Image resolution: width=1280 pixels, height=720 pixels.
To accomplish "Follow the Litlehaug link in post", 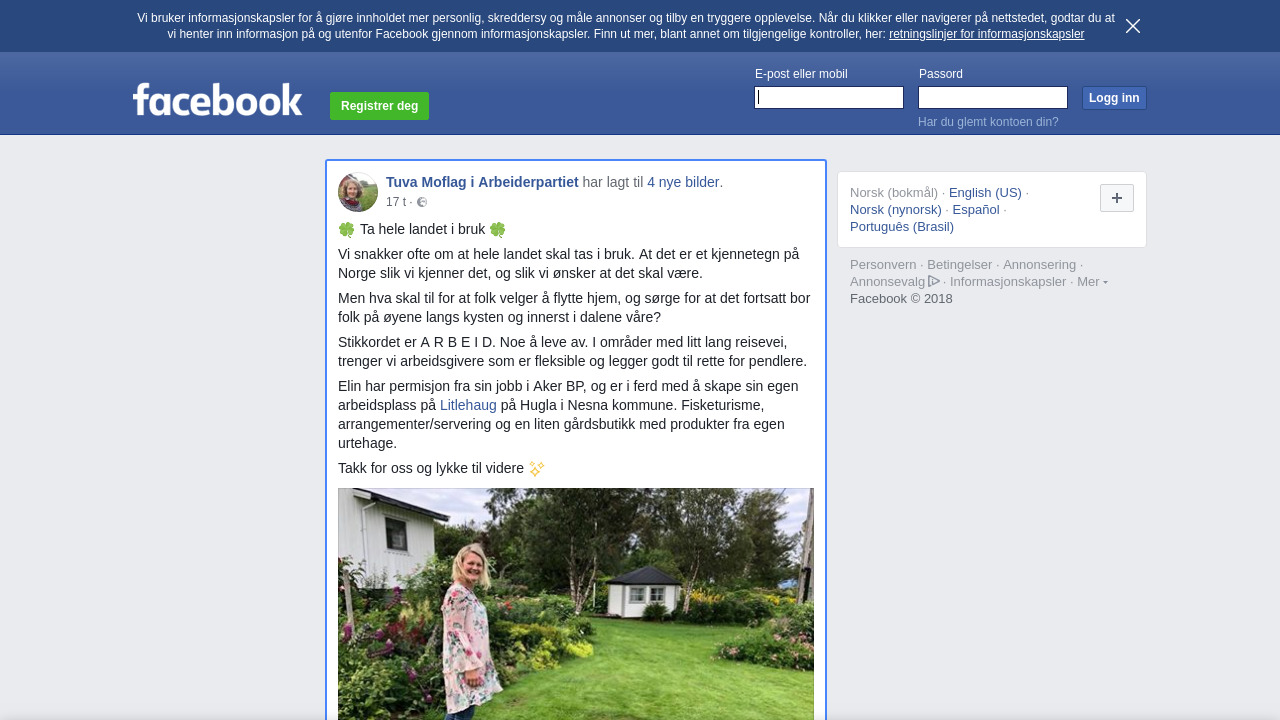I will (x=468, y=405).
